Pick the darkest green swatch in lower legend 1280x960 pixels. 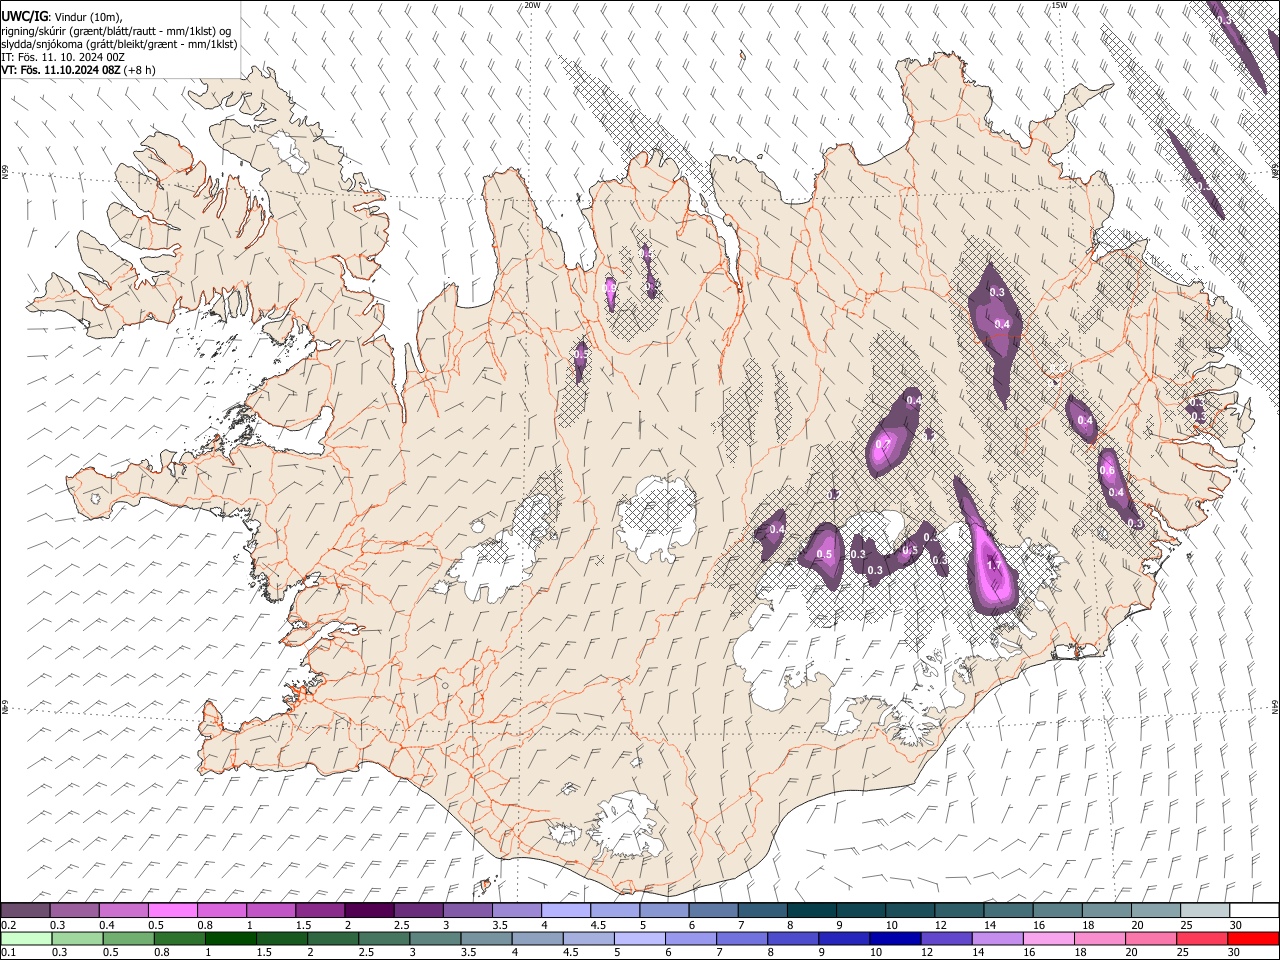(232, 938)
